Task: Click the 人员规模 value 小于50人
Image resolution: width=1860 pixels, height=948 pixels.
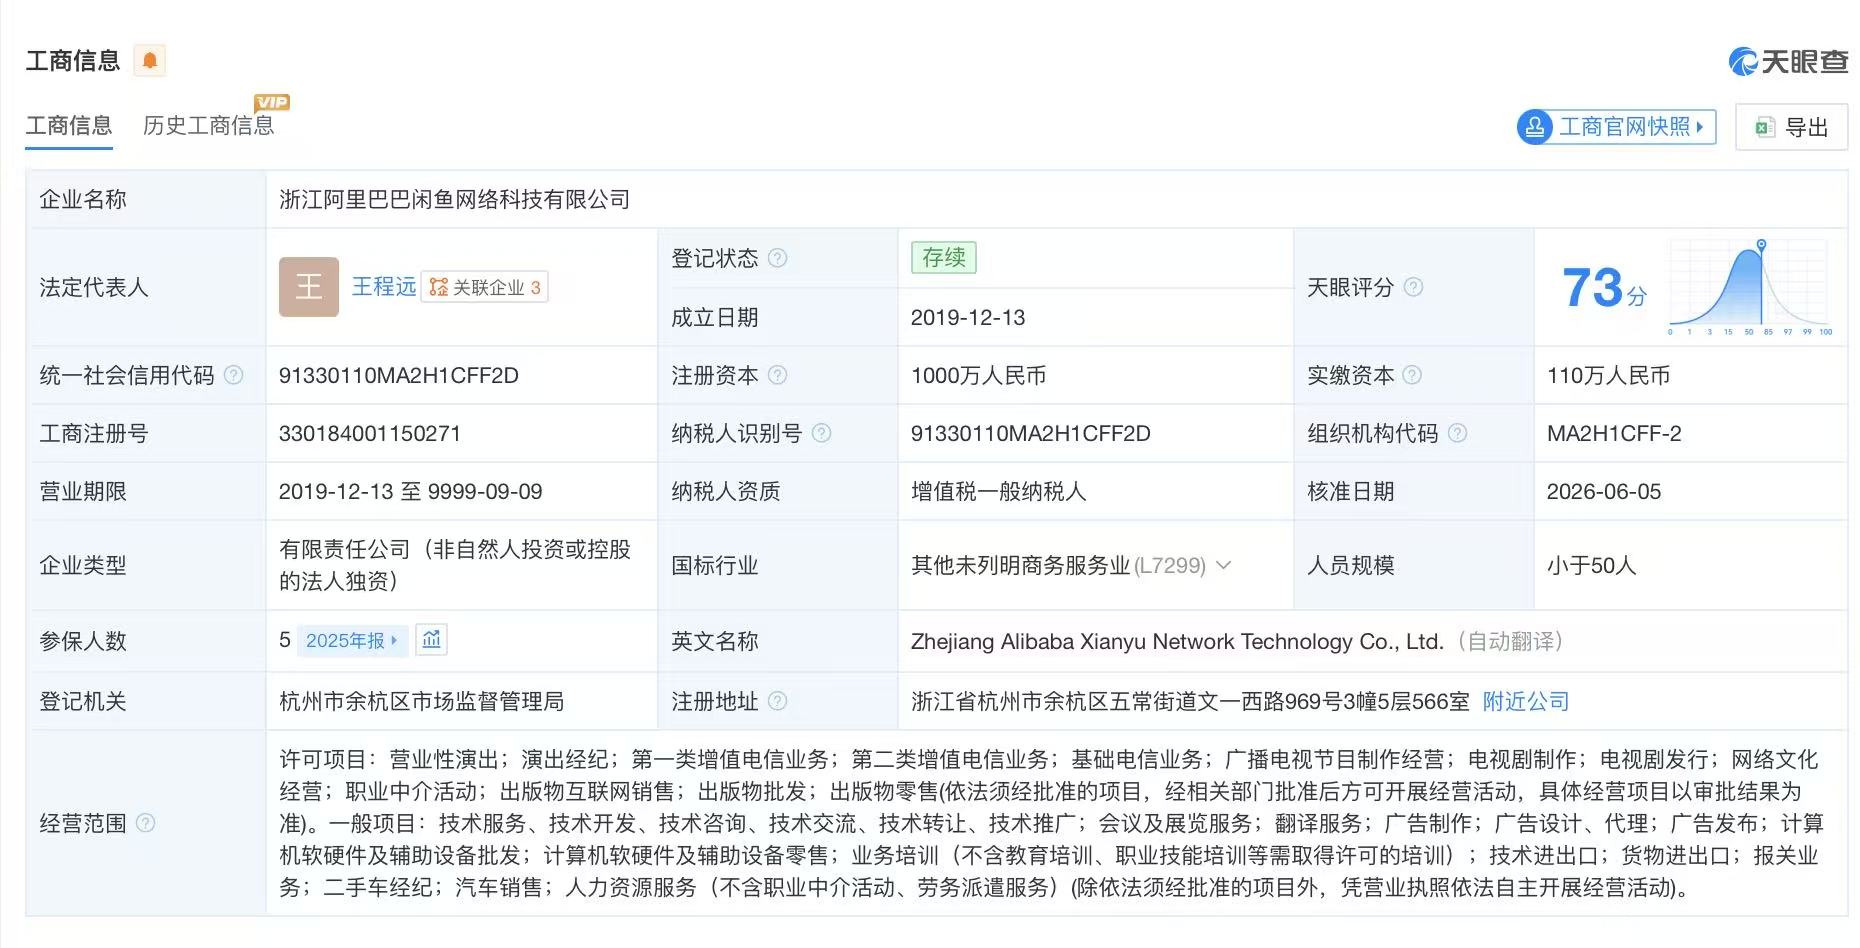Action: 1592,565
